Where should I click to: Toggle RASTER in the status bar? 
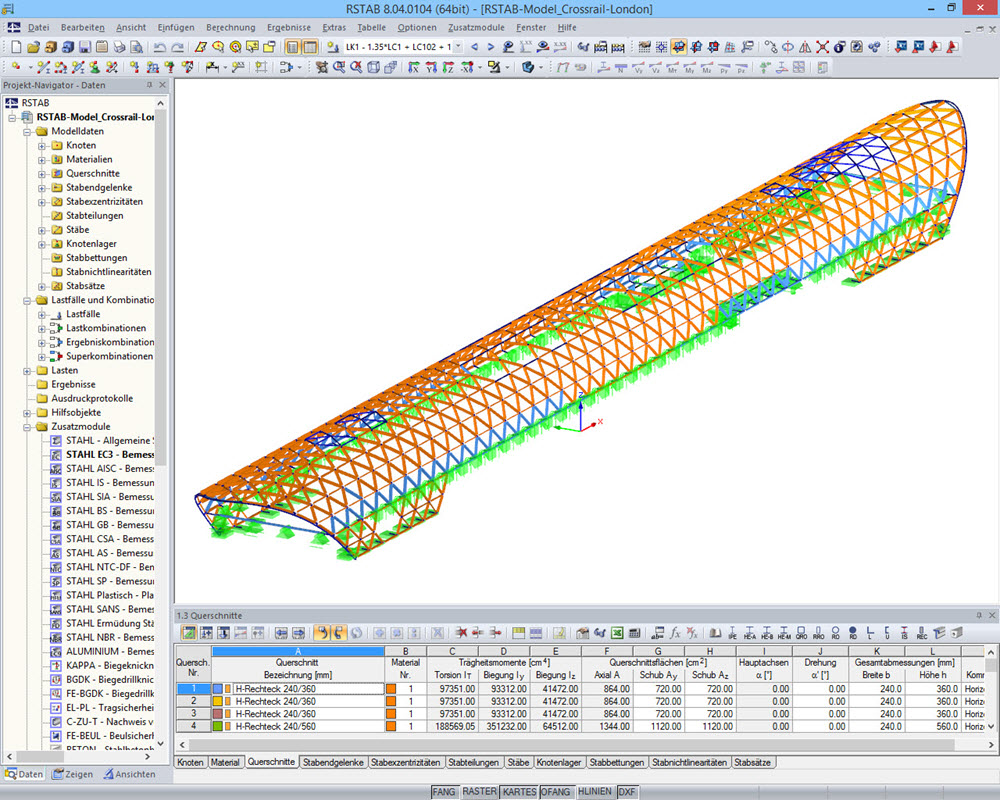pos(480,792)
